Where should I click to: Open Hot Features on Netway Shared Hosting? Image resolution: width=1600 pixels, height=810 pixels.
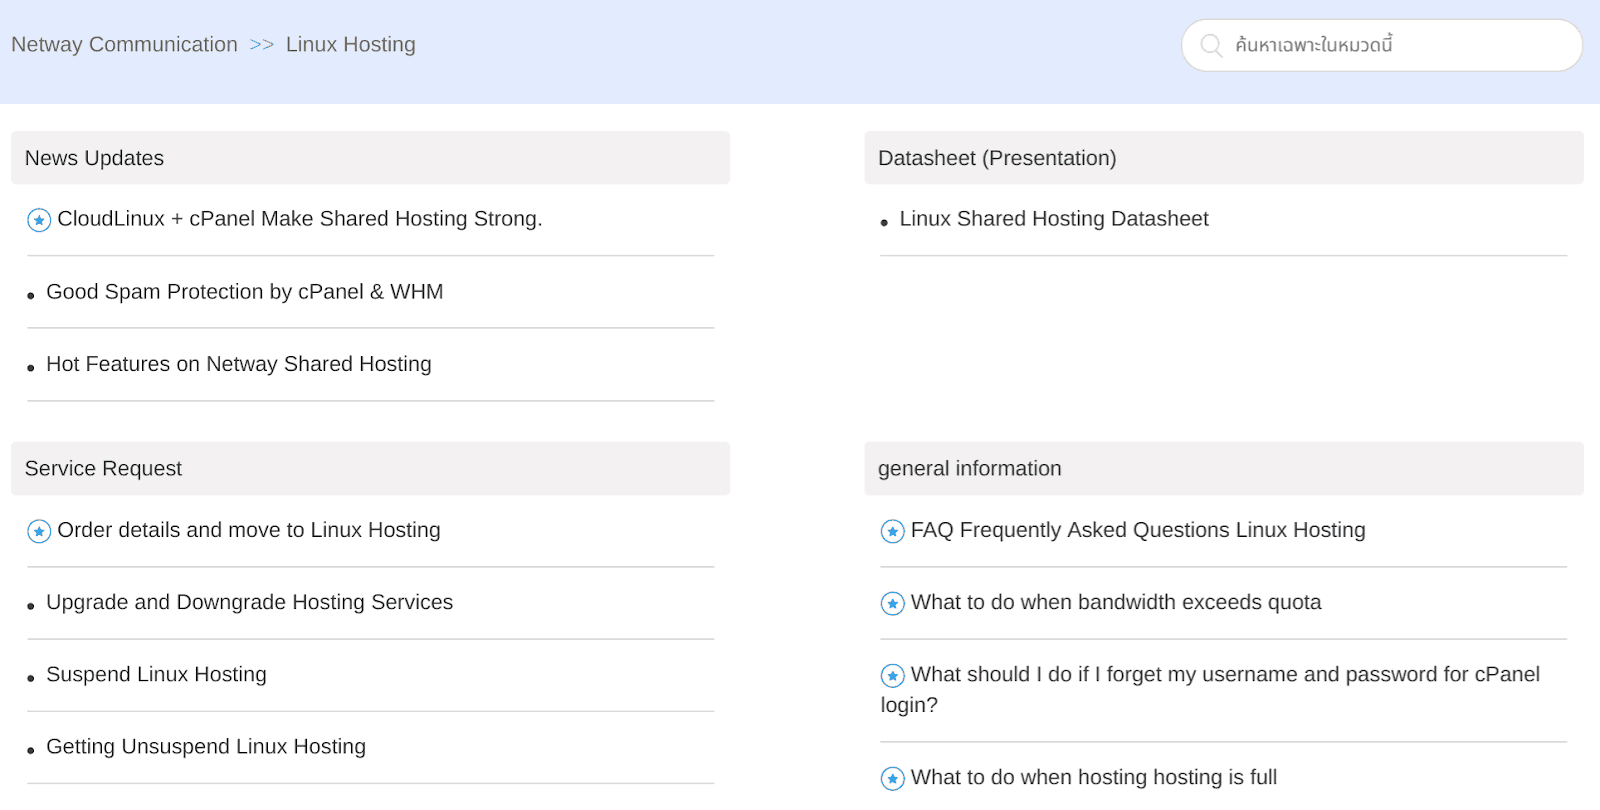239,364
